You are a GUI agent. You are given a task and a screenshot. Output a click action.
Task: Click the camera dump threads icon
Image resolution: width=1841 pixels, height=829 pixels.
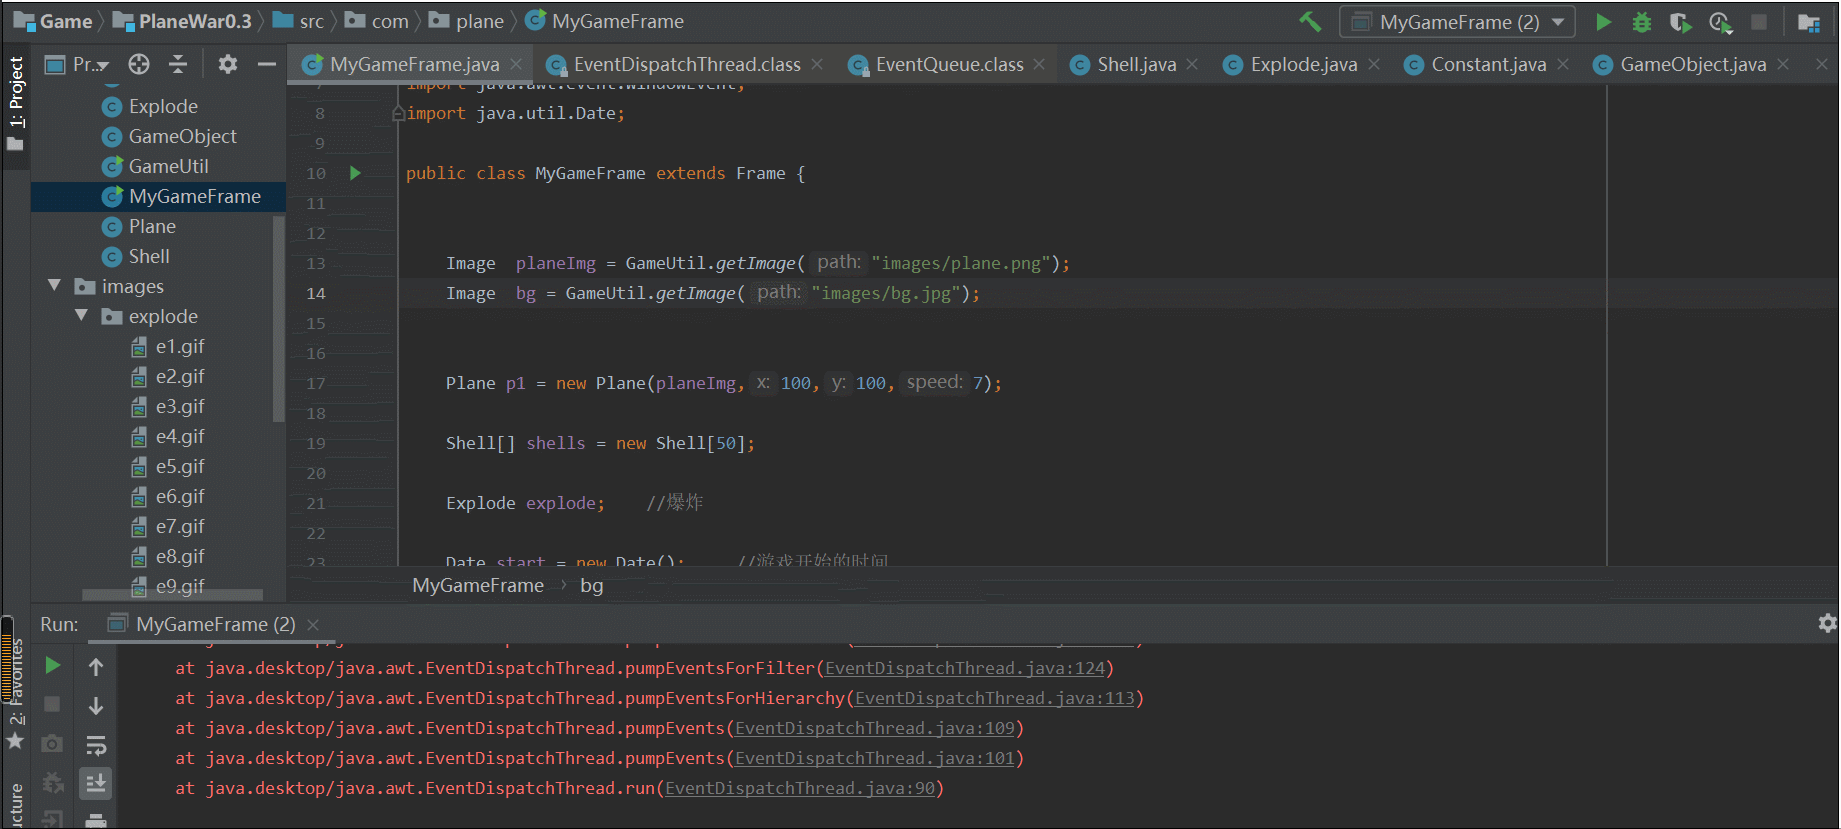tap(53, 743)
